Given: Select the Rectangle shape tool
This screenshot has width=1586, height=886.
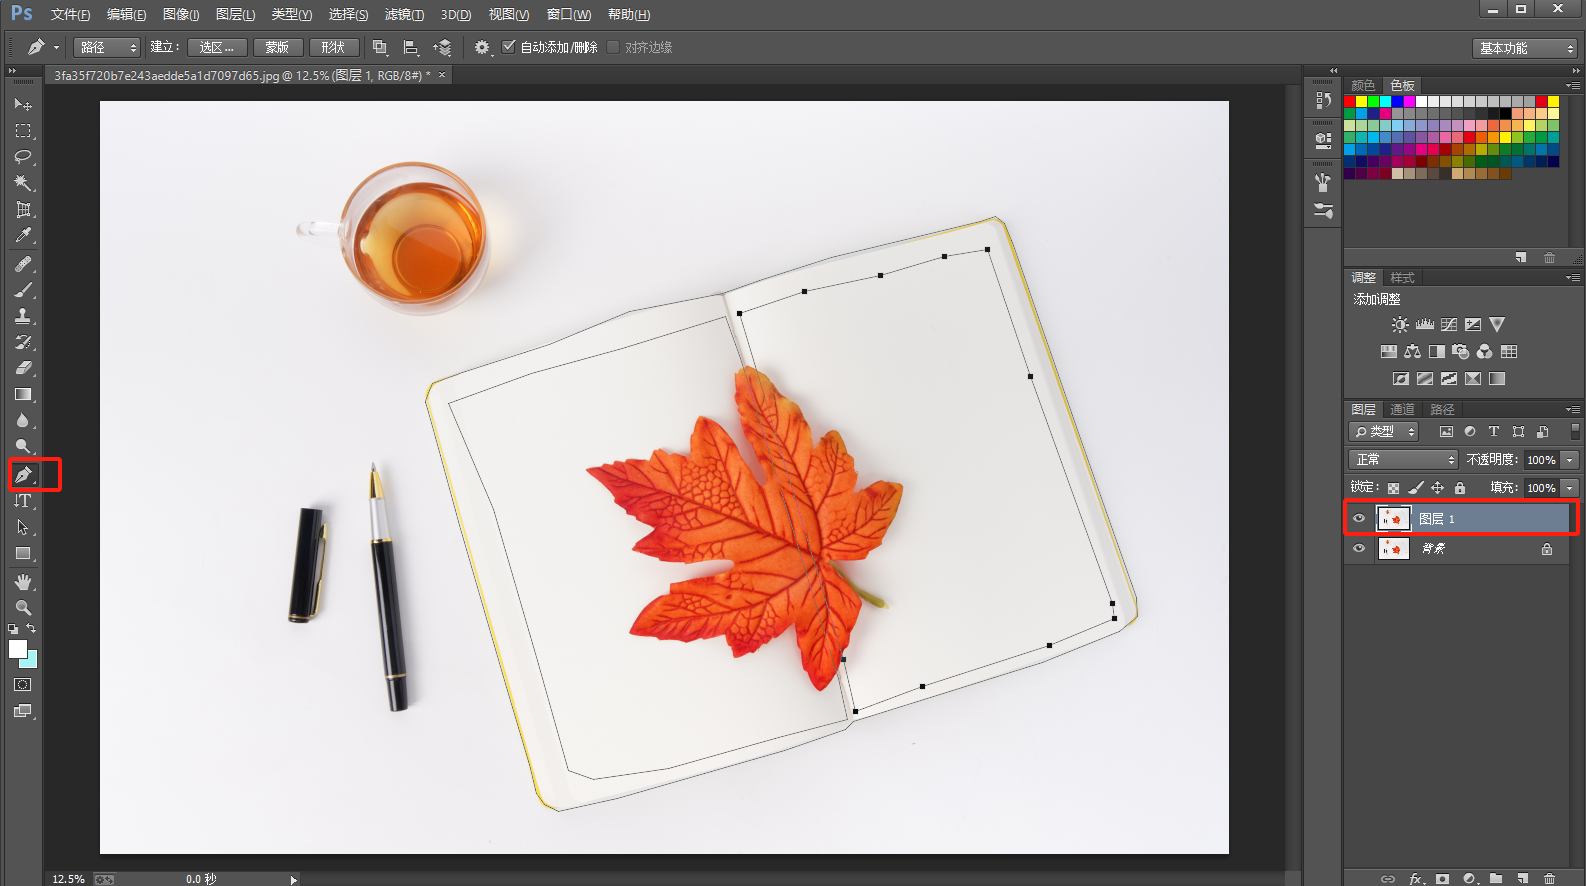Looking at the screenshot, I should (x=23, y=553).
